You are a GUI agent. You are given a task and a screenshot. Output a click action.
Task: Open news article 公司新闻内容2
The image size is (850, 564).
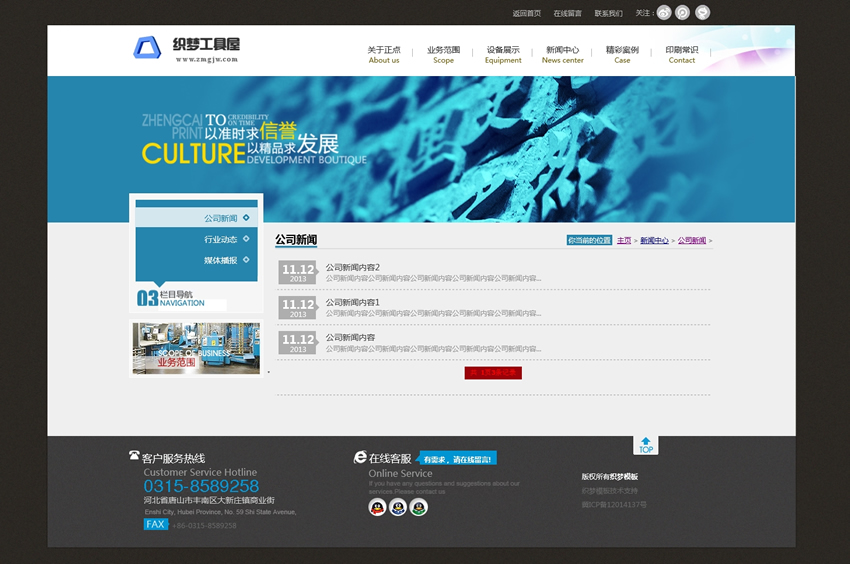[x=352, y=267]
